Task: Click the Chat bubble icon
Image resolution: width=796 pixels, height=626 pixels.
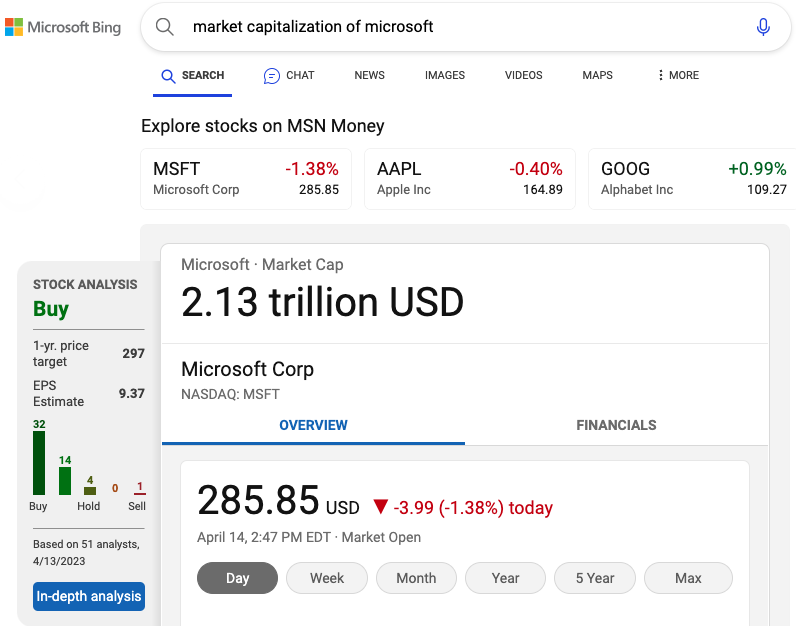Action: coord(272,76)
